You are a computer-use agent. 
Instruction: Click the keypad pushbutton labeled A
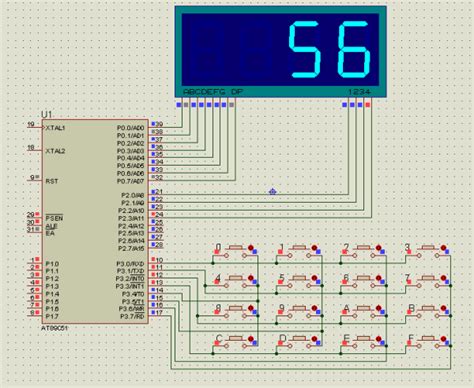point(363,308)
